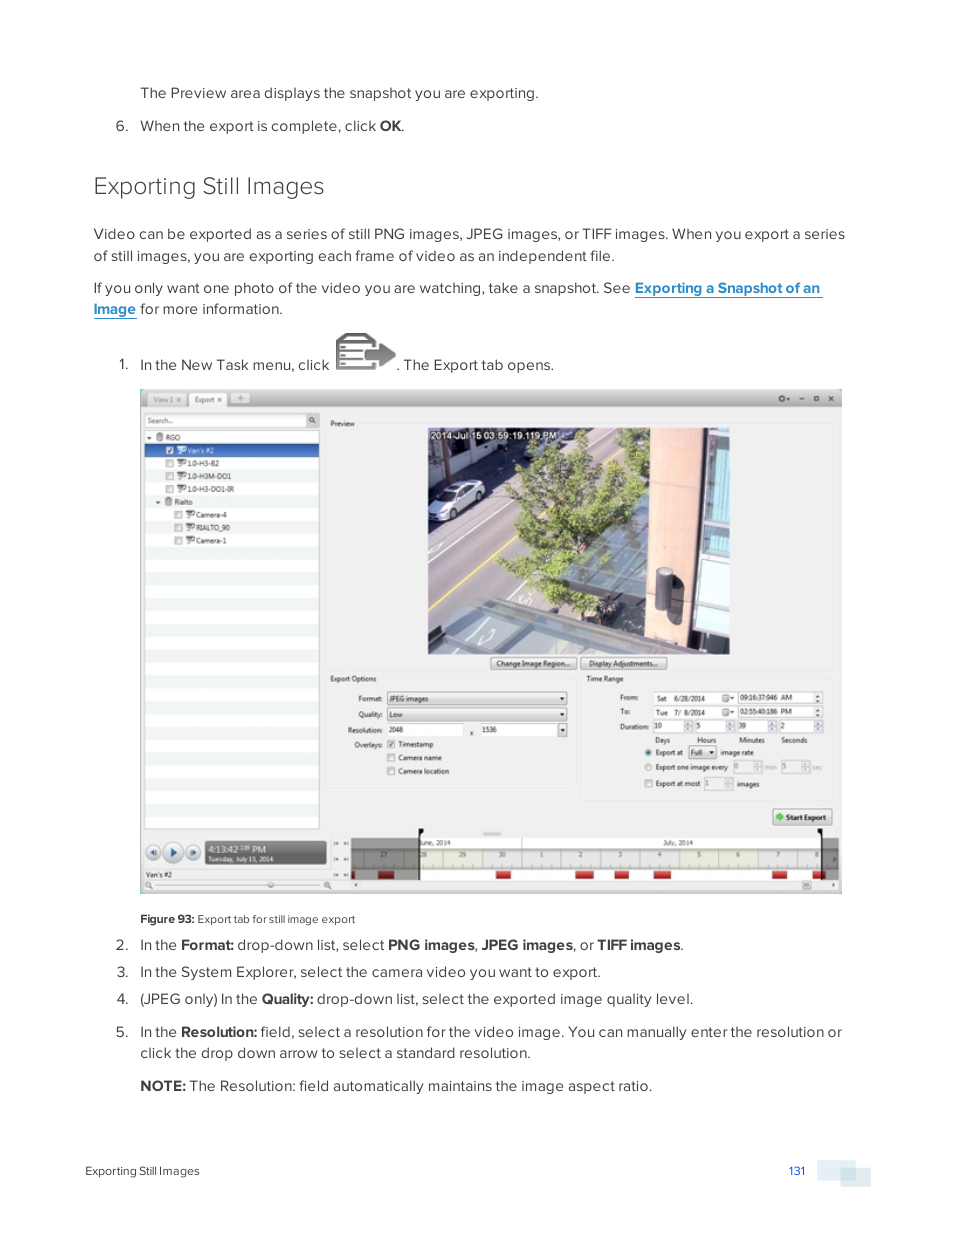This screenshot has width=954, height=1235.
Task: Click the step-forward playback button
Action: pos(193,853)
